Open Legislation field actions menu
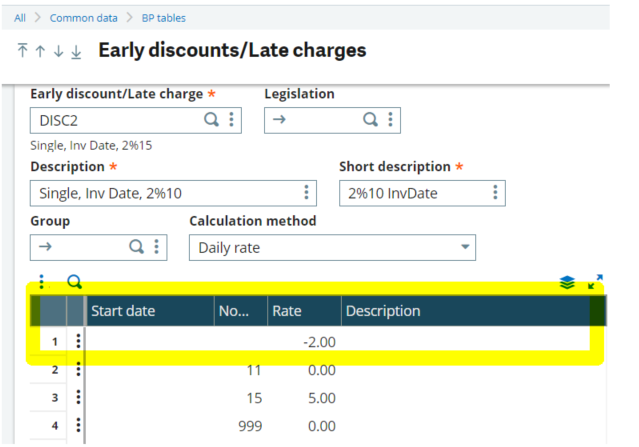639x447 pixels. point(390,120)
